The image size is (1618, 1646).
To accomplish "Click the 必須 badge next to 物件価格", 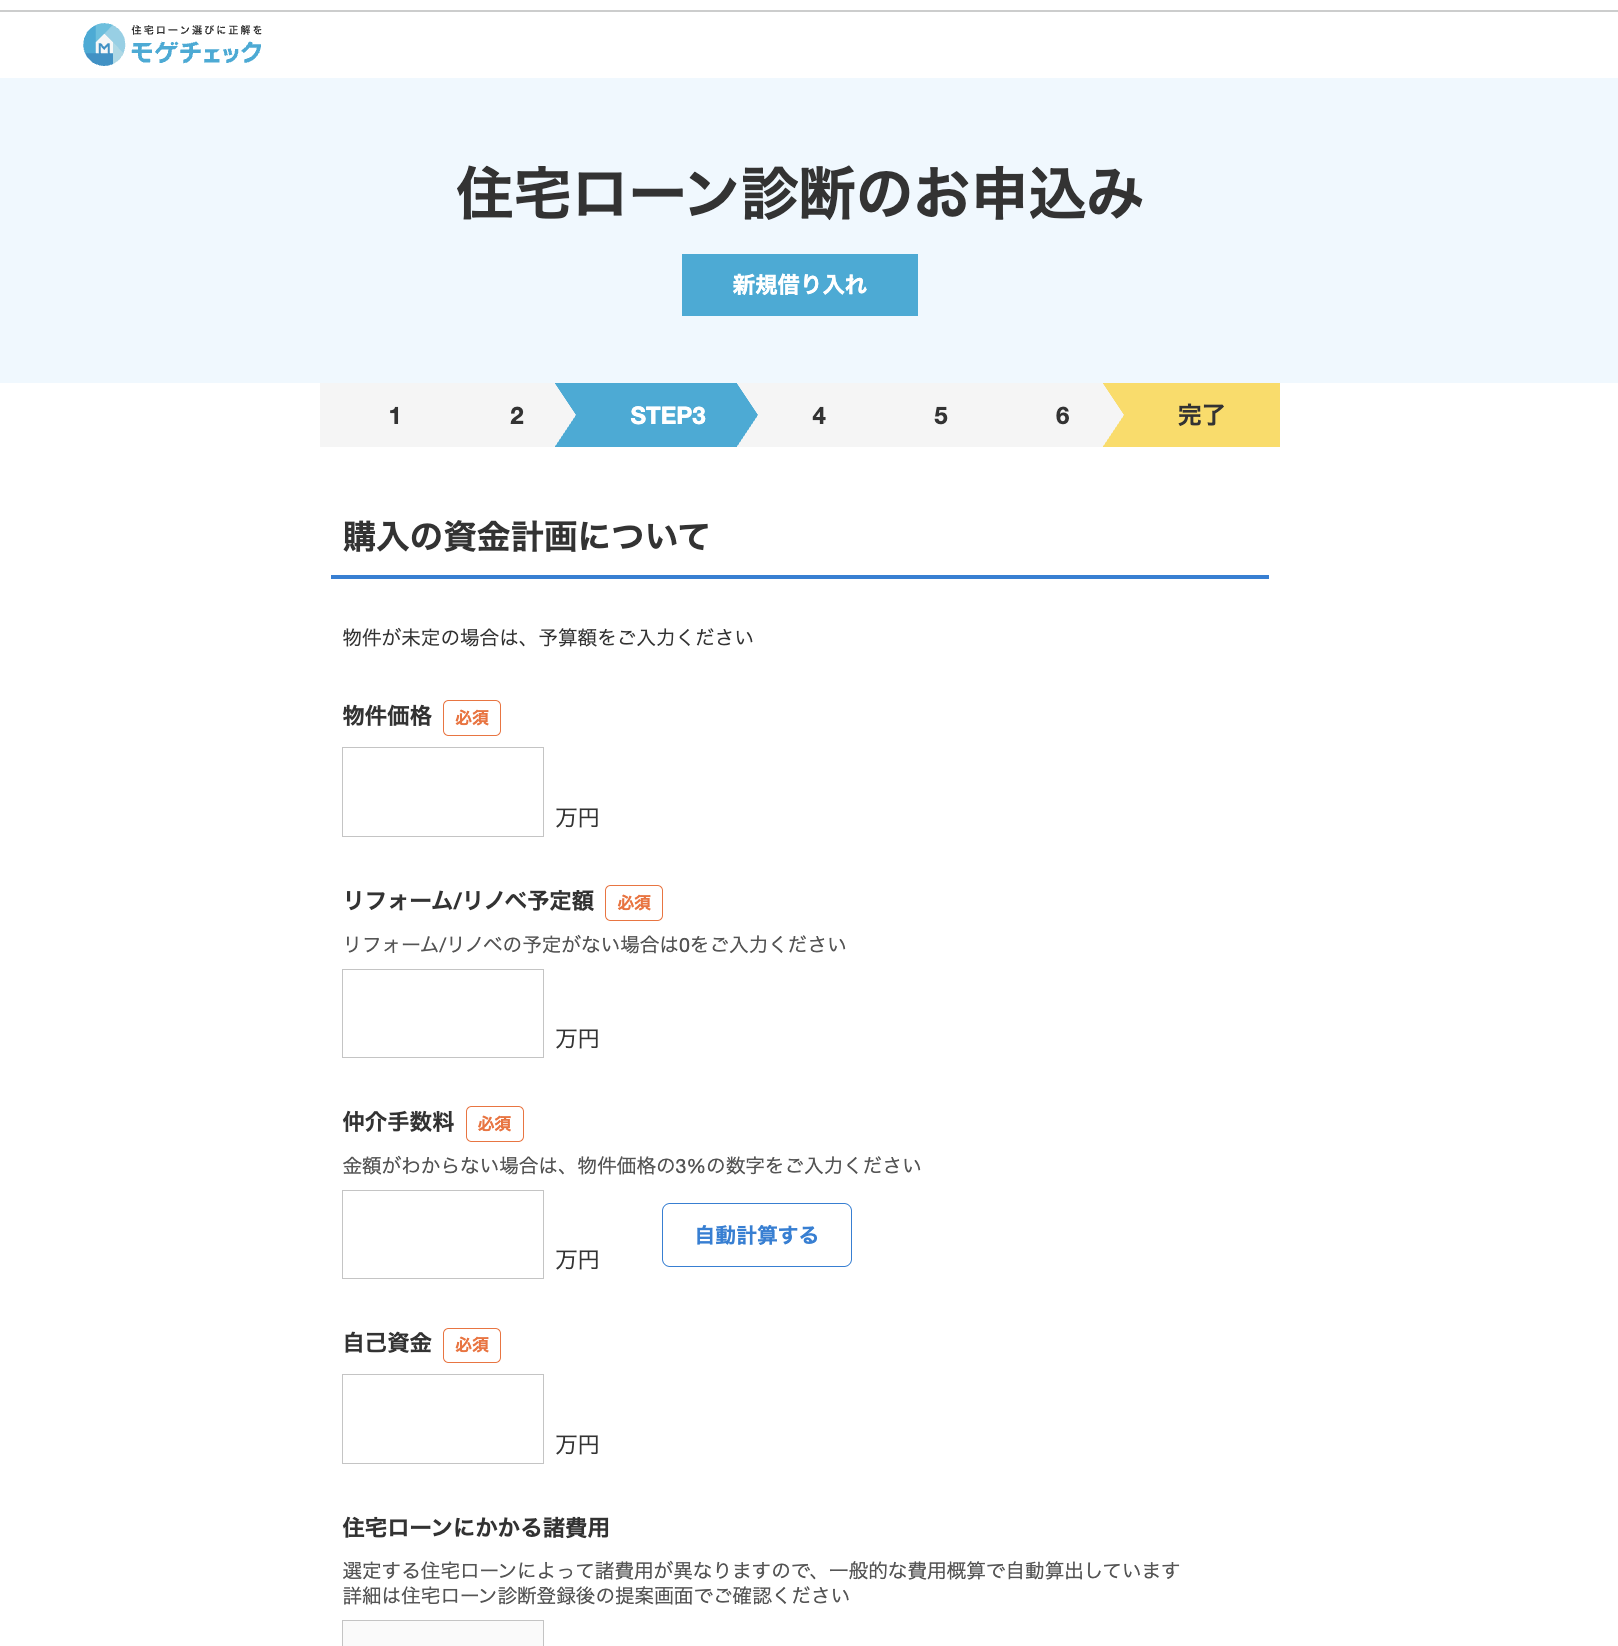I will point(472,718).
